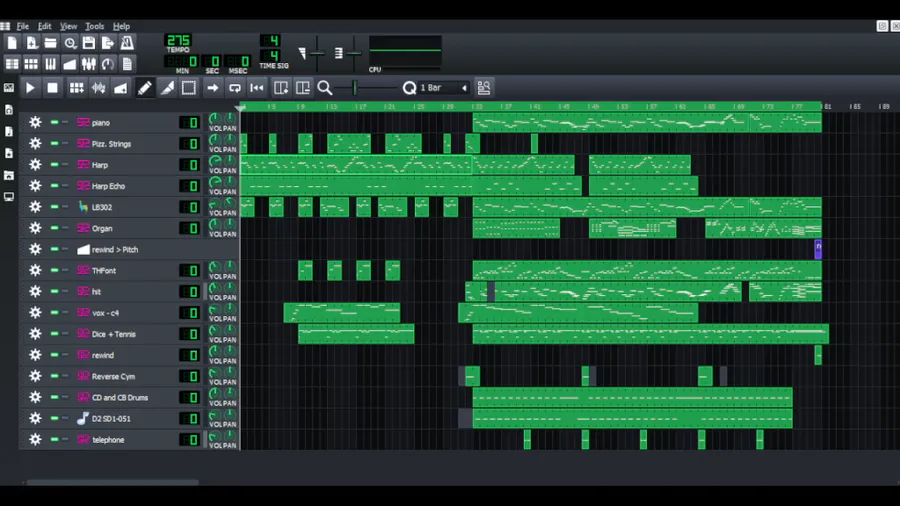Mute the CD and CB Drums track
The height and width of the screenshot is (506, 900).
click(55, 397)
